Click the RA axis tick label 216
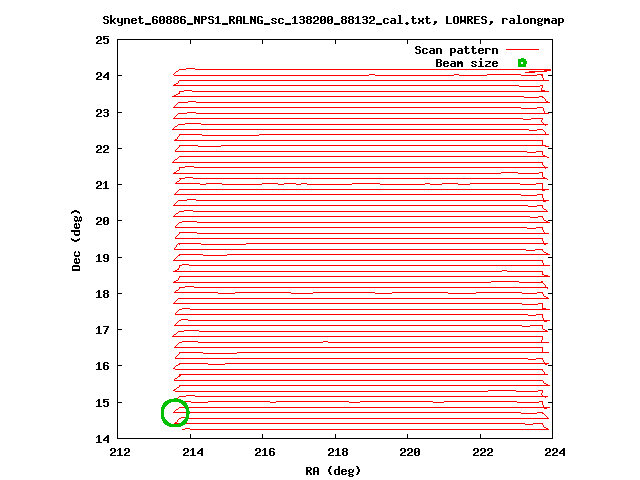640x480 pixels. [x=265, y=452]
